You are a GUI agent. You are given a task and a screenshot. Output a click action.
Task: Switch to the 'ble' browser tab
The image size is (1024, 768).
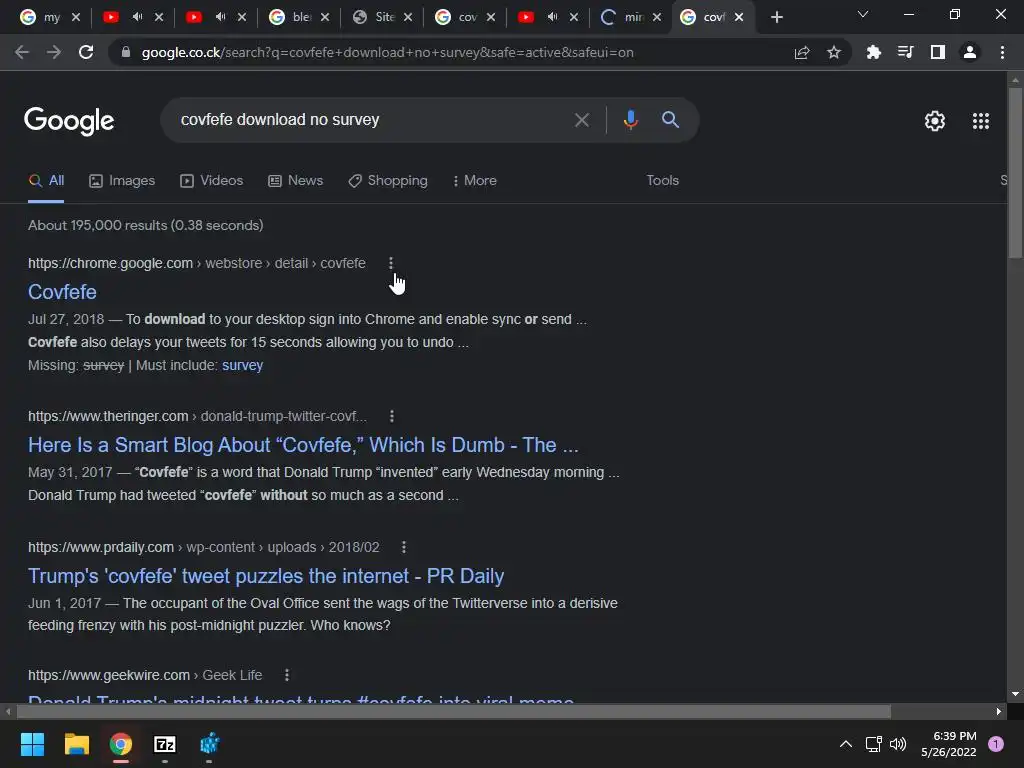[291, 17]
